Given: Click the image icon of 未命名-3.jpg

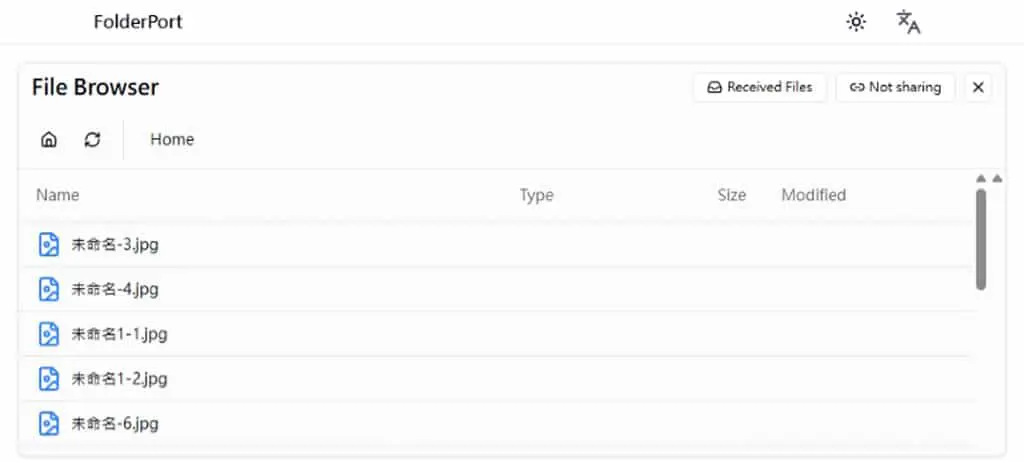Looking at the screenshot, I should click(x=49, y=244).
